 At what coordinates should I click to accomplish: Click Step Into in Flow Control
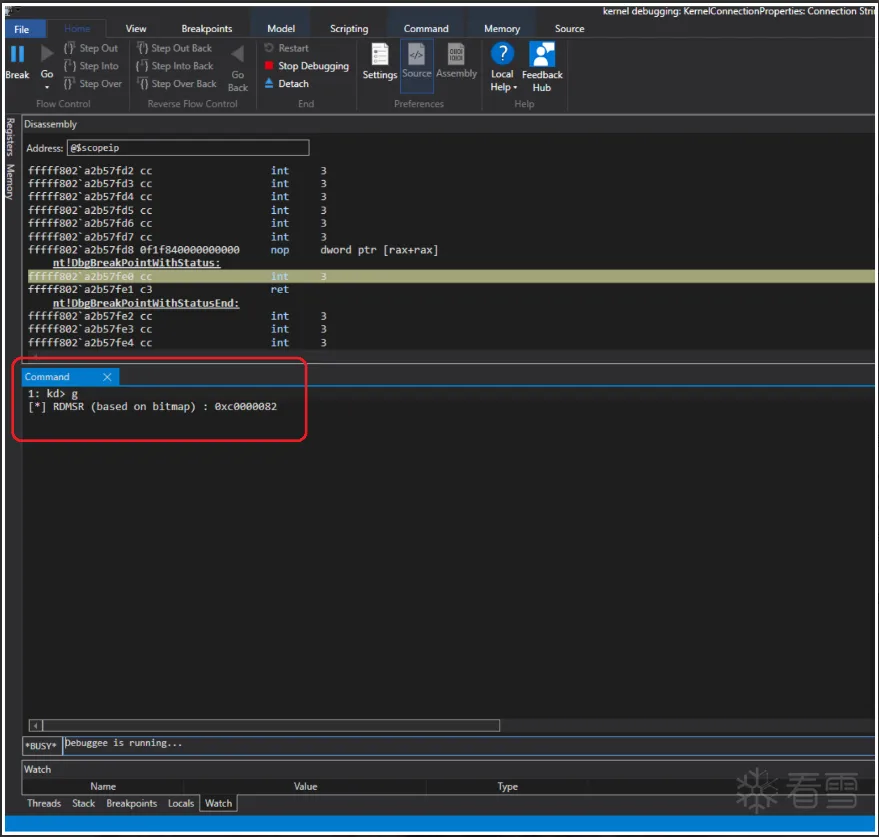click(x=91, y=66)
